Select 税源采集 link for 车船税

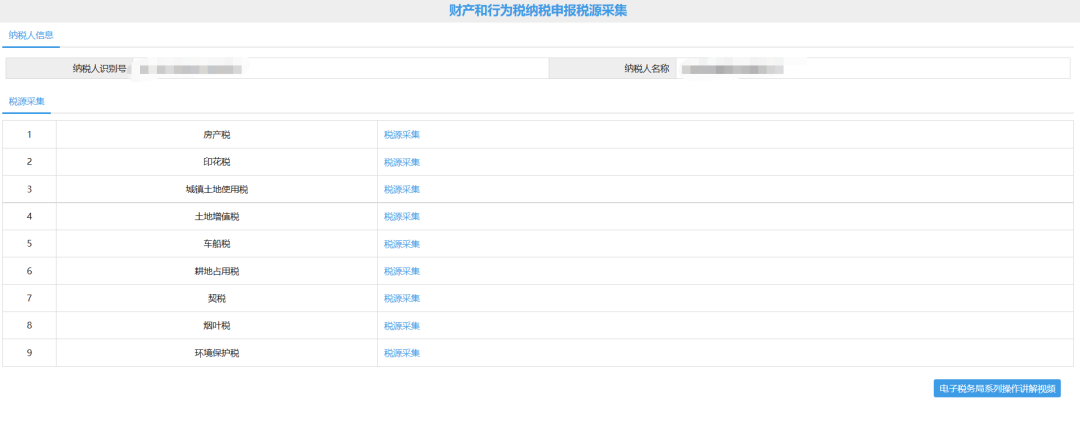pos(401,244)
